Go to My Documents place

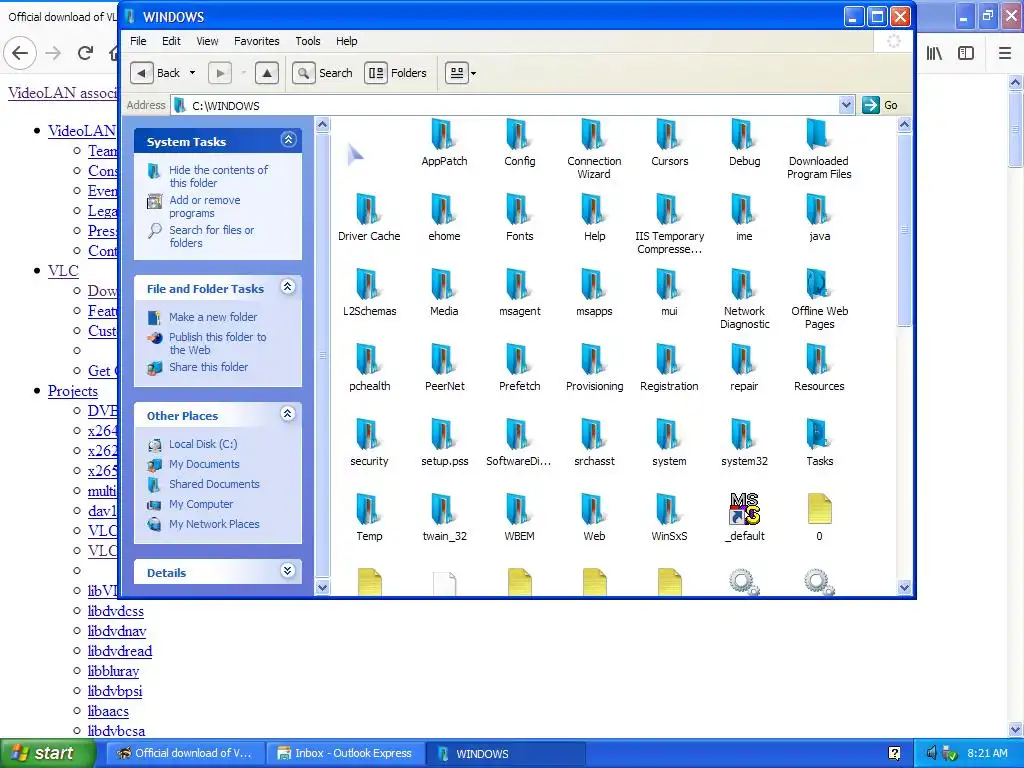(x=204, y=464)
